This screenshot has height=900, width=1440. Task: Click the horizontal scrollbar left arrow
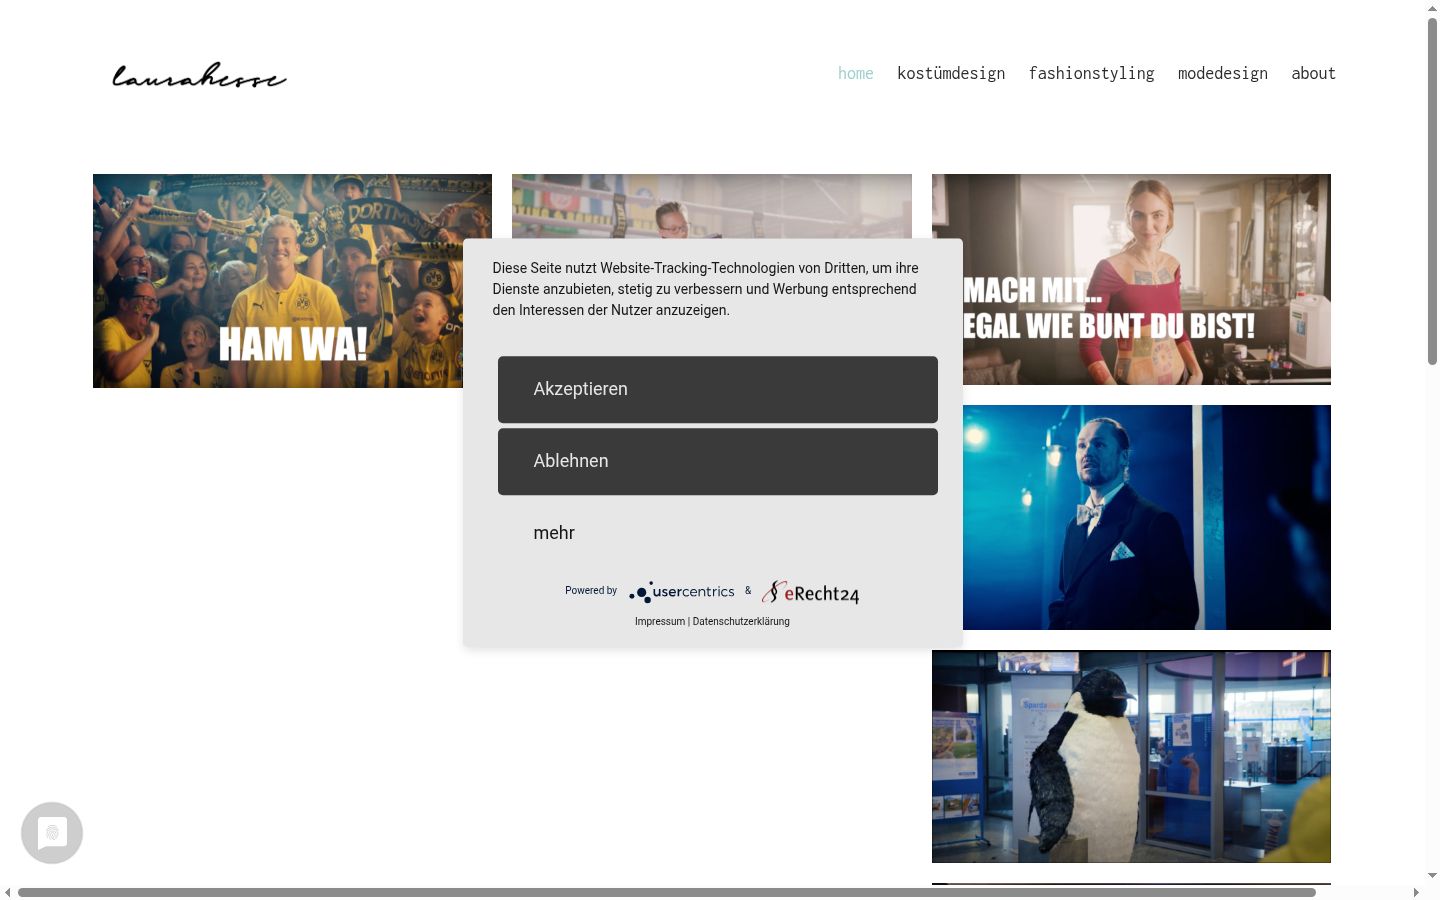(8, 892)
